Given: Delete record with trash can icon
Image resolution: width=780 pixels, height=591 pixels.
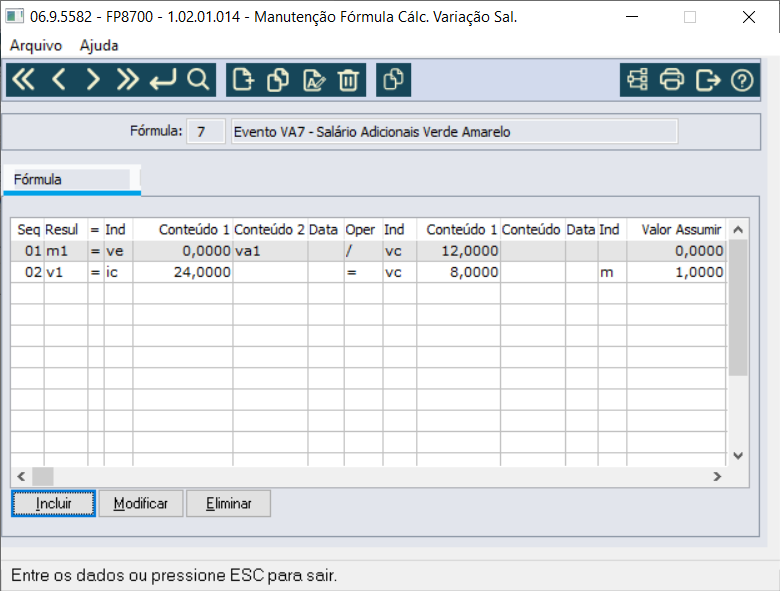Looking at the screenshot, I should pos(348,80).
